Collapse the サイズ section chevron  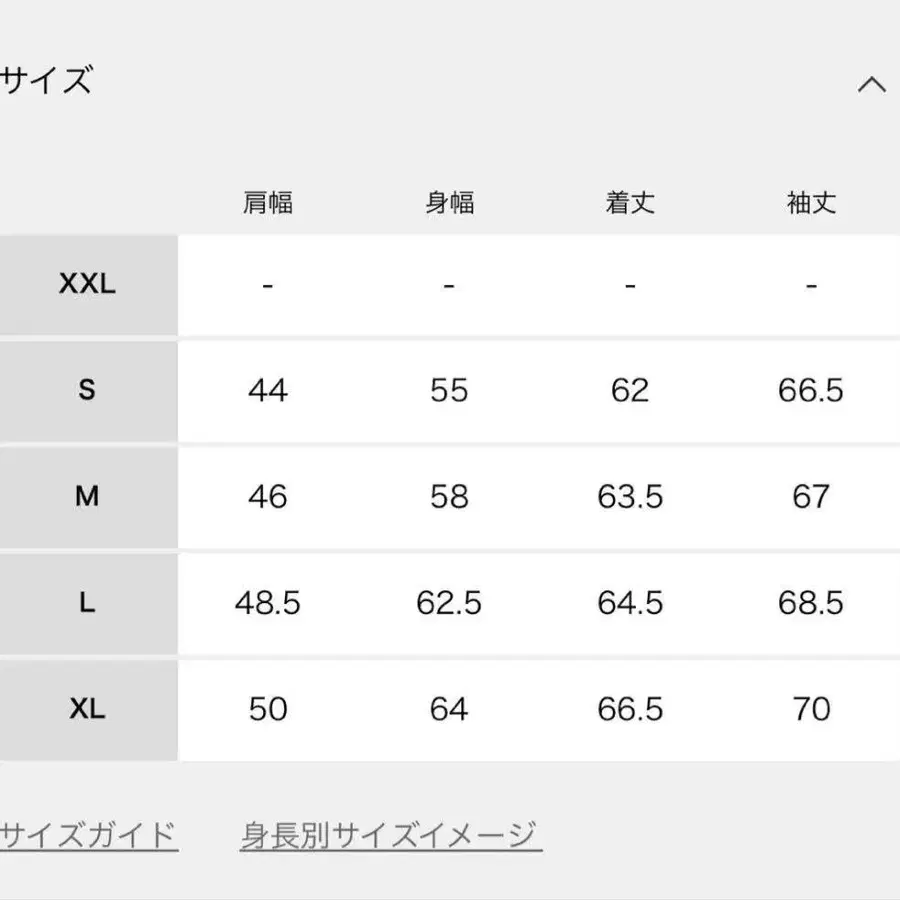[871, 85]
